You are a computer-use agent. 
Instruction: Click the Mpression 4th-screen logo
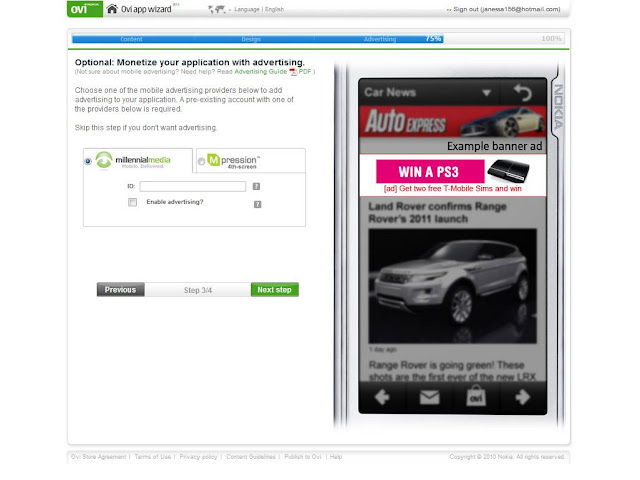click(x=234, y=161)
